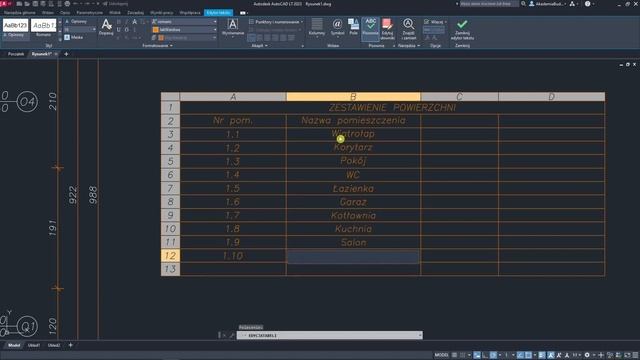Click the AutoCAD application menu A logo
This screenshot has width=640, height=360.
pos(4,4)
